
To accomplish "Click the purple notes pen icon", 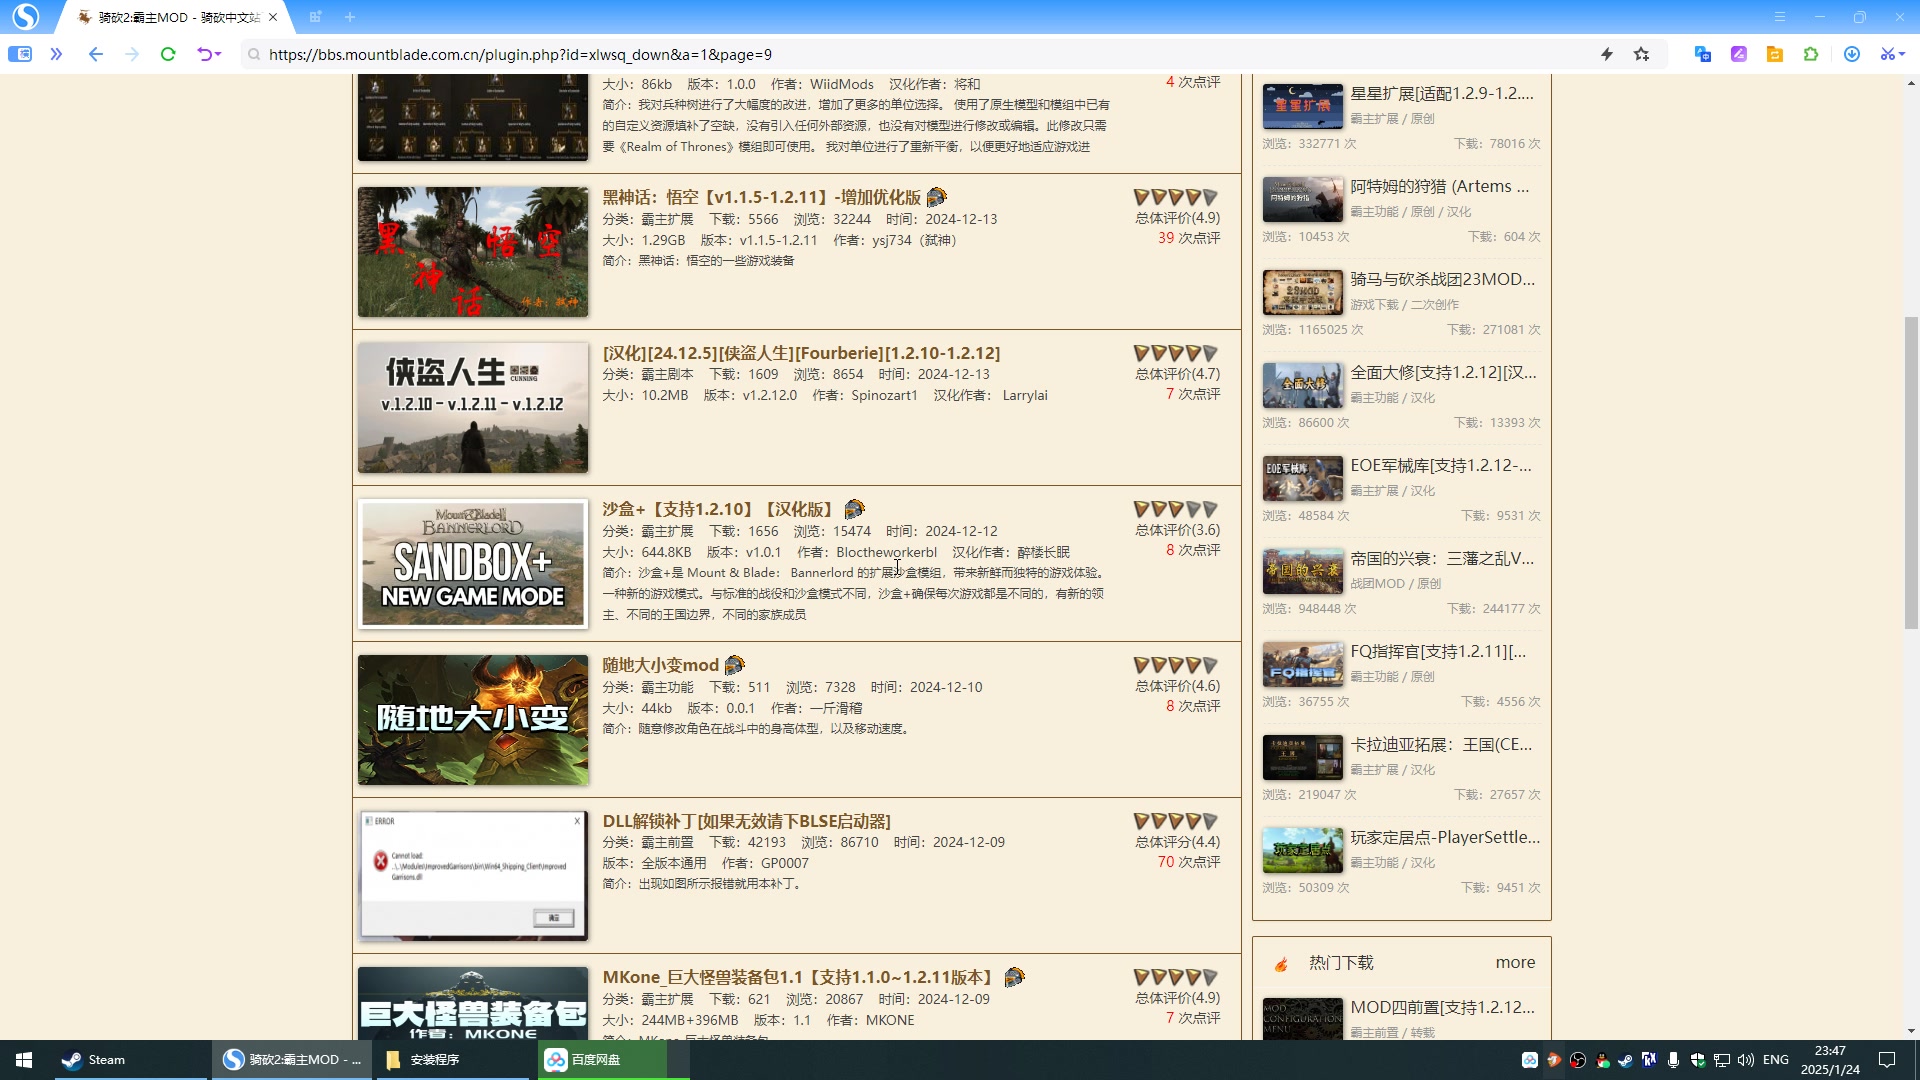I will click(x=1739, y=54).
